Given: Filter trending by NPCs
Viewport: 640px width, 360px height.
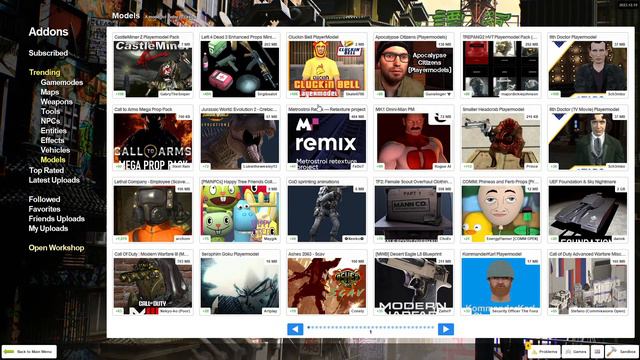Looking at the screenshot, I should [50, 121].
